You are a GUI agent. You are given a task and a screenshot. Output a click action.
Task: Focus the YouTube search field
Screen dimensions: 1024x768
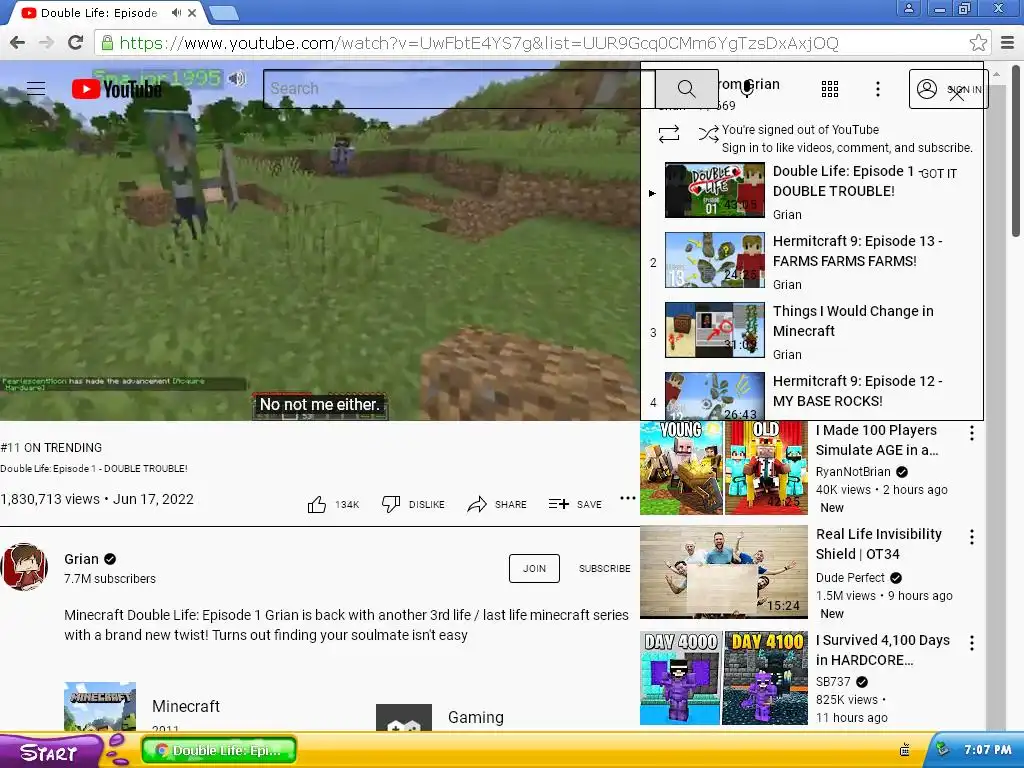(x=459, y=88)
